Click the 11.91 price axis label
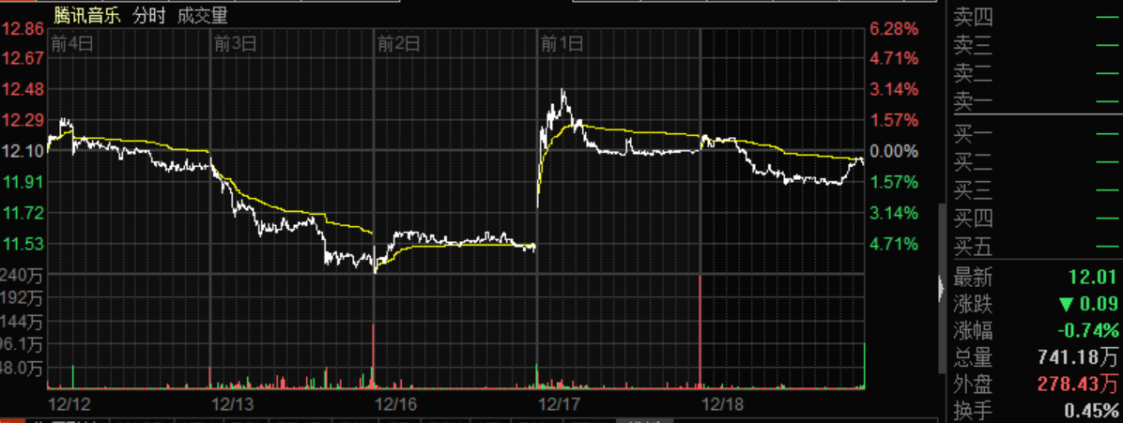 click(23, 182)
